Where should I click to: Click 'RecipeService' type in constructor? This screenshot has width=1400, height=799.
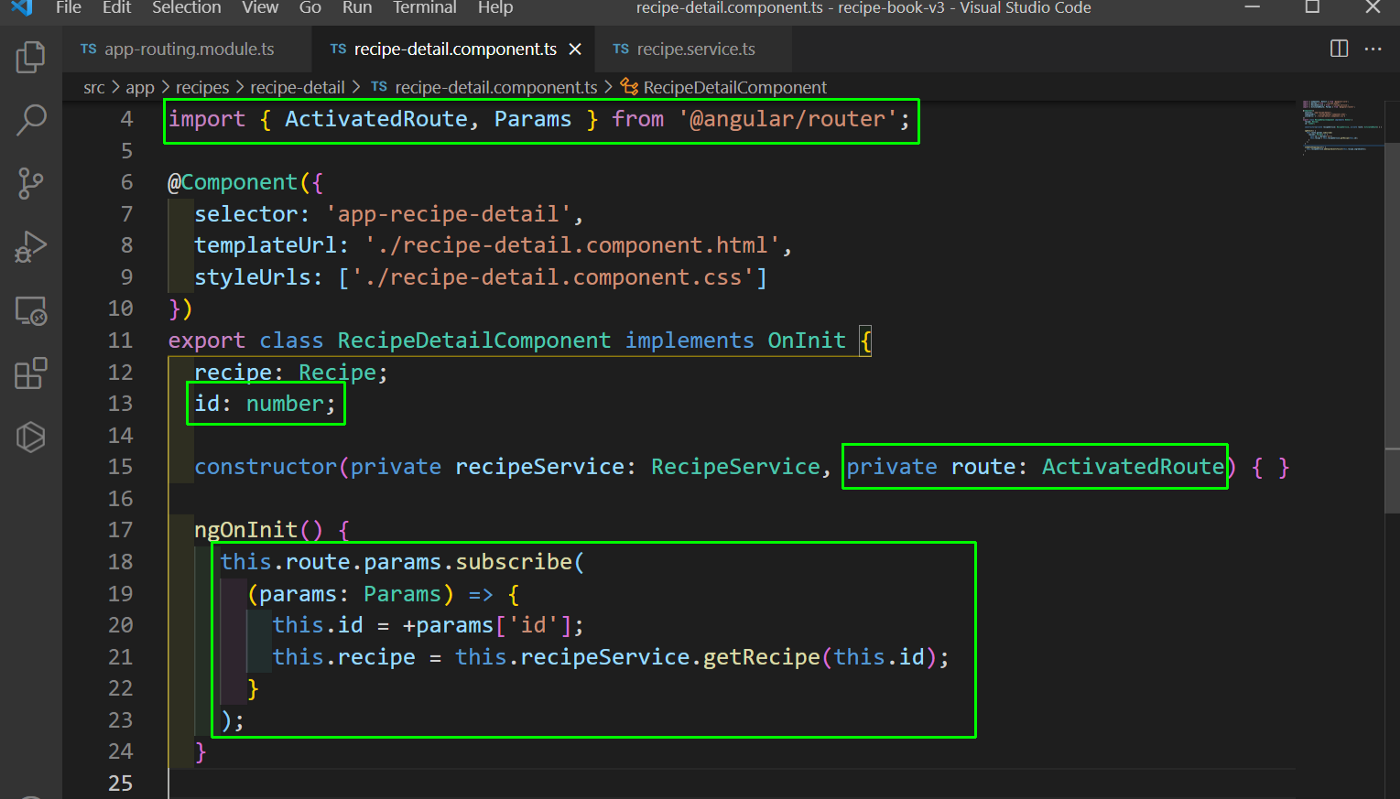736,467
